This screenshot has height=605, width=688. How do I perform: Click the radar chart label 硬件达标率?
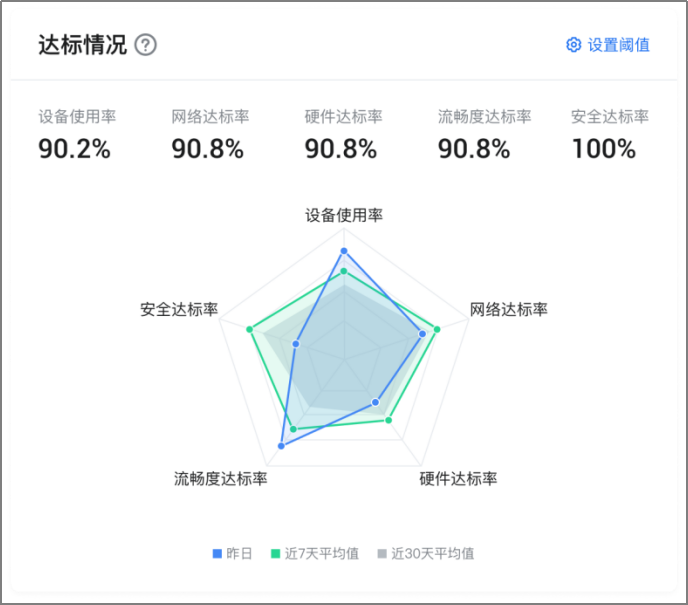click(x=458, y=478)
